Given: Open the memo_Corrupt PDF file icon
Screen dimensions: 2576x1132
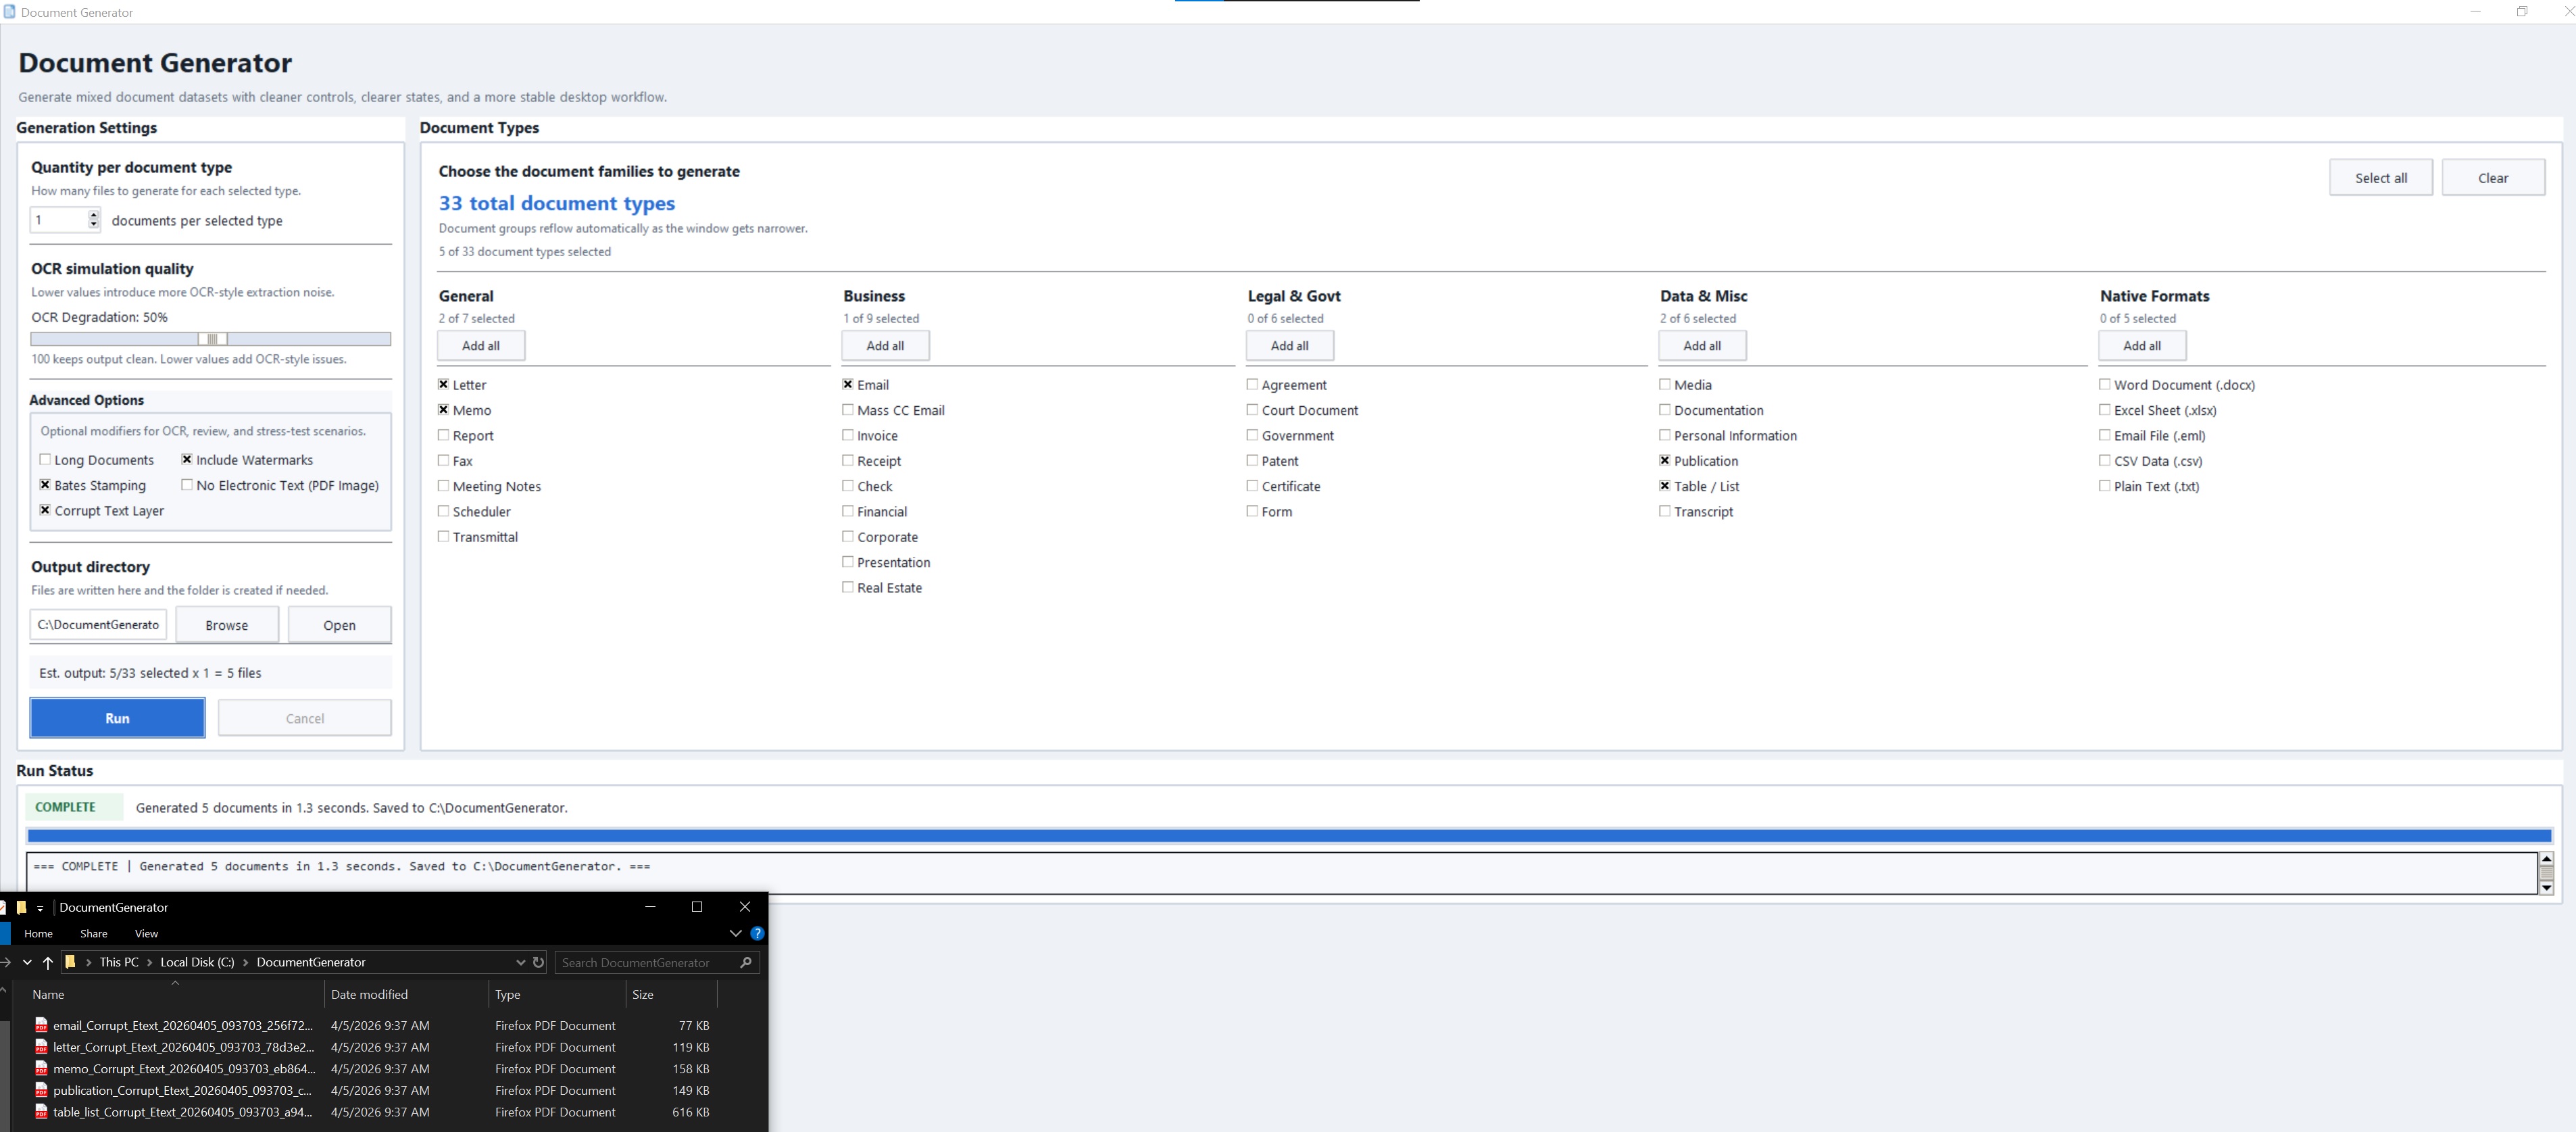Looking at the screenshot, I should pyautogui.click(x=41, y=1068).
